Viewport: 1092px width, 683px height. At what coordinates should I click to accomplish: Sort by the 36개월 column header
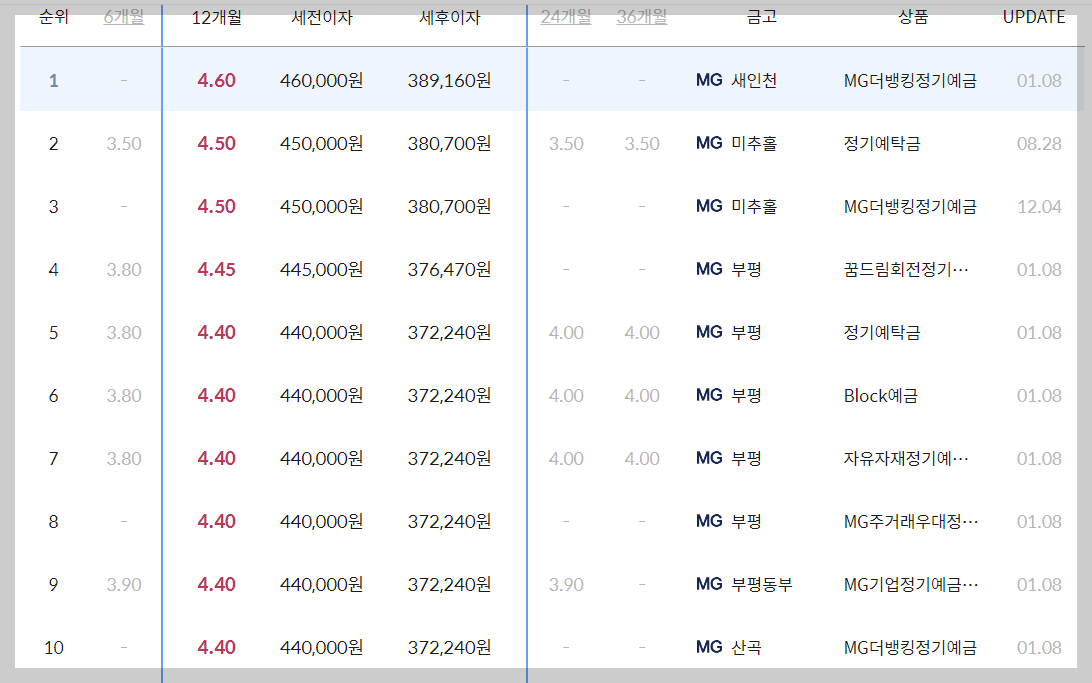pos(641,17)
